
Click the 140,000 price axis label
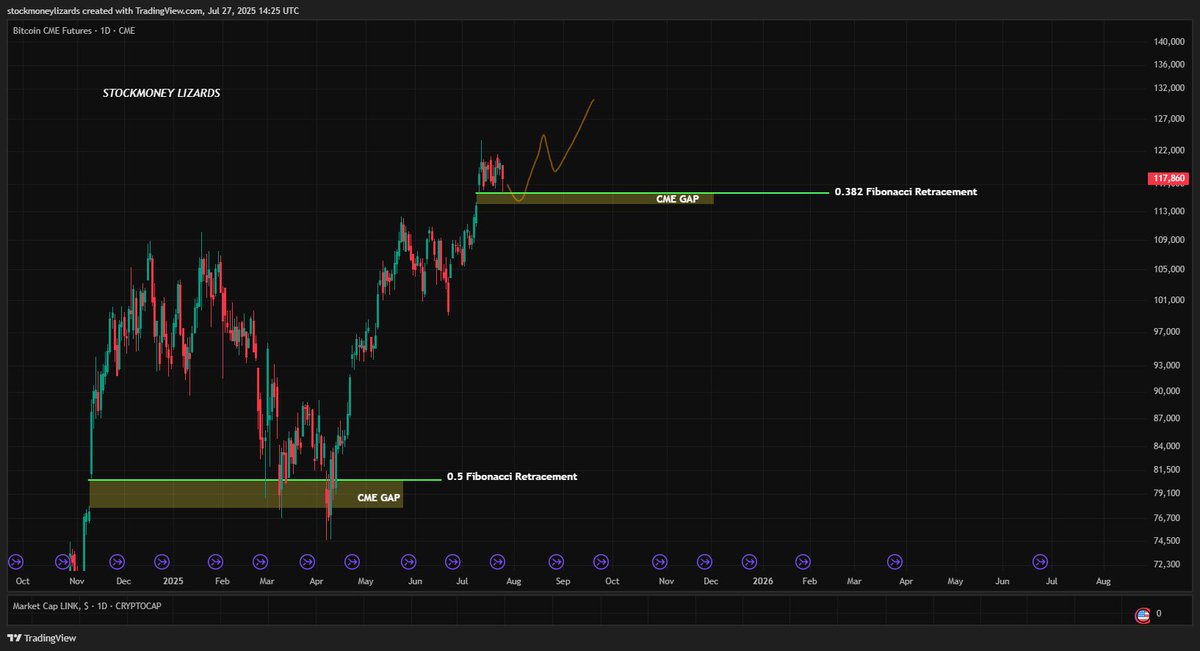tap(1167, 42)
